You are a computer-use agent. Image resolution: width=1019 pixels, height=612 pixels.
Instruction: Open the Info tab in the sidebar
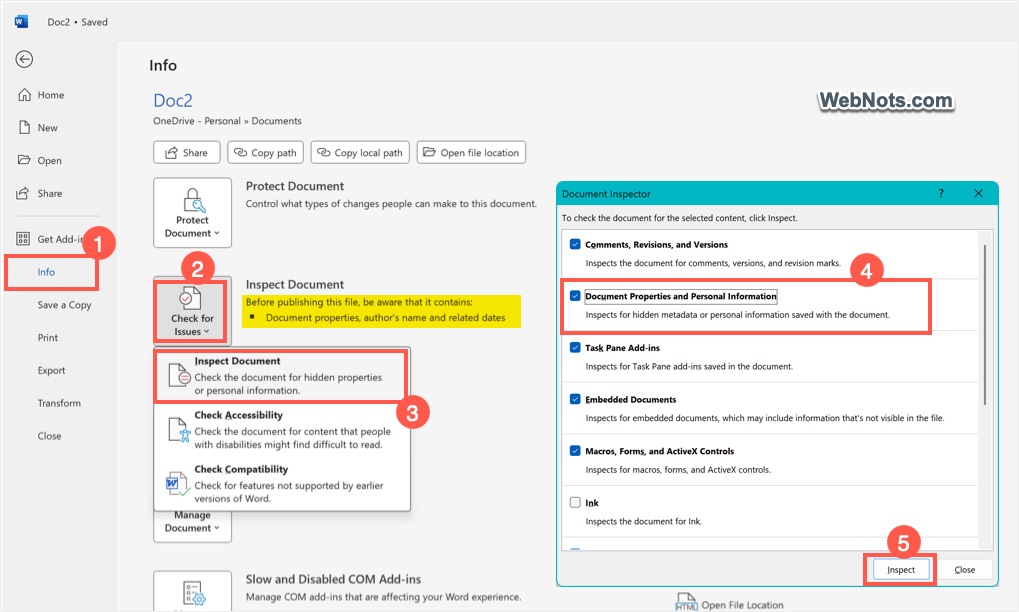[x=46, y=272]
